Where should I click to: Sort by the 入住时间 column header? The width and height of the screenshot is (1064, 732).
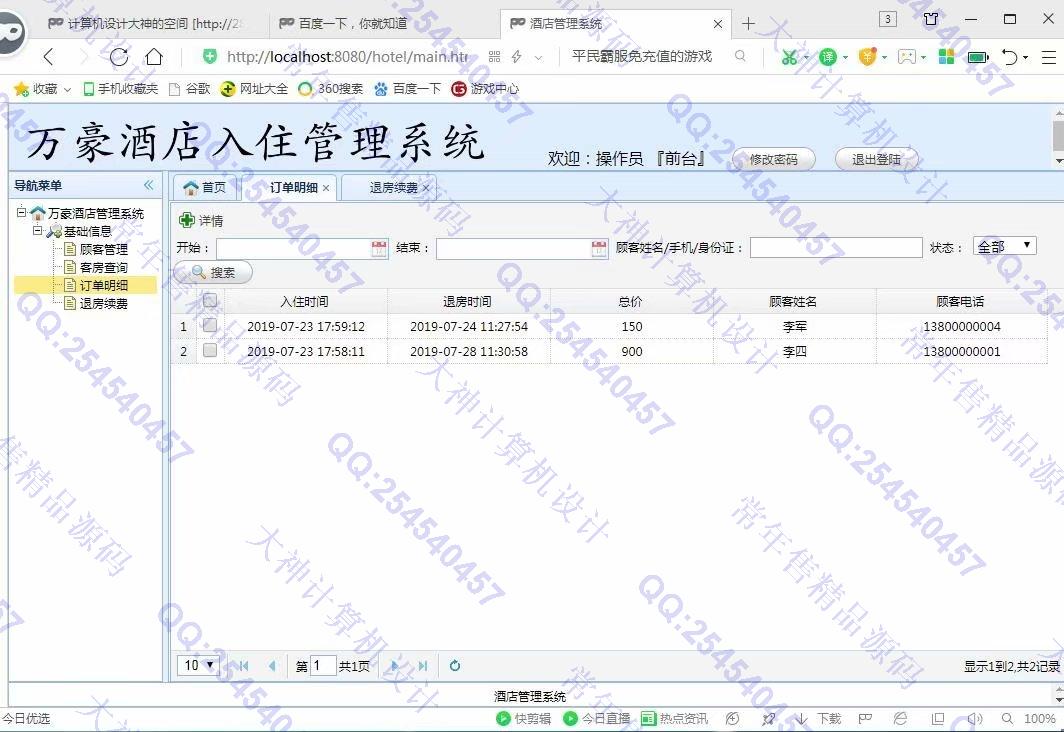[x=305, y=301]
